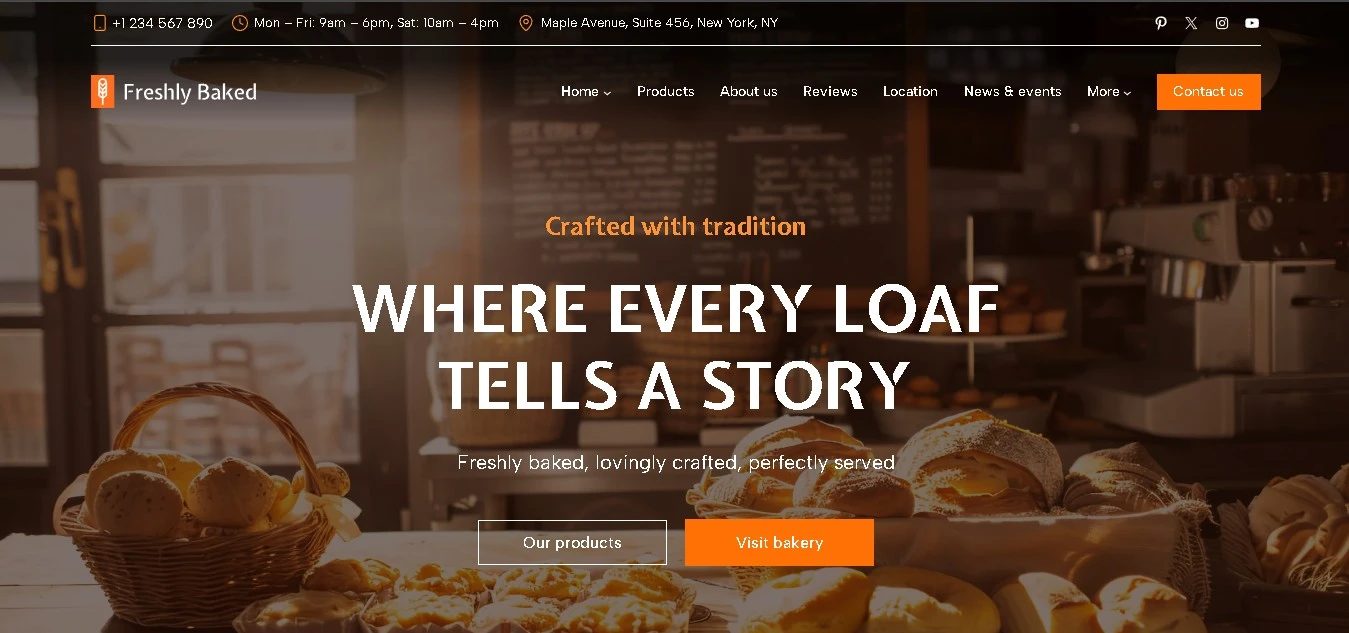The width and height of the screenshot is (1349, 633).
Task: Click the Pinterest icon in the top bar
Action: coord(1160,23)
